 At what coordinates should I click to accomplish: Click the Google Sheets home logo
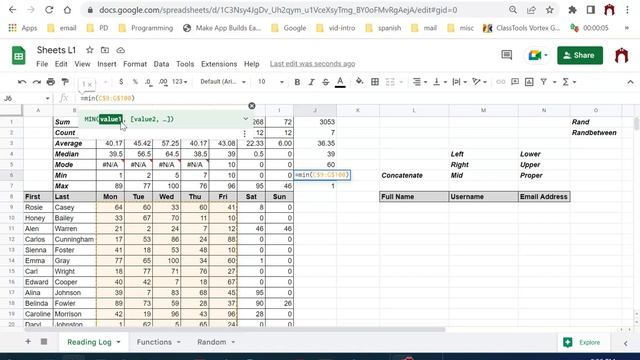[18, 56]
